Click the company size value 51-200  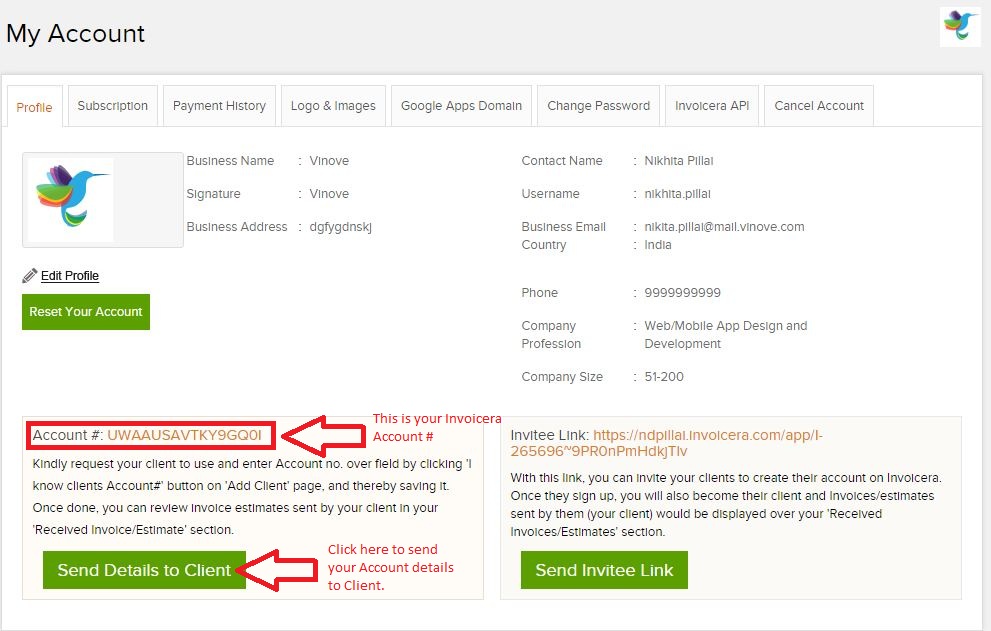tap(664, 377)
